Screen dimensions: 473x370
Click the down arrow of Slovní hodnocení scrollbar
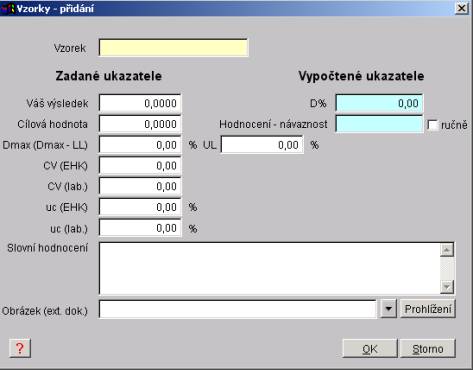tap(447, 287)
